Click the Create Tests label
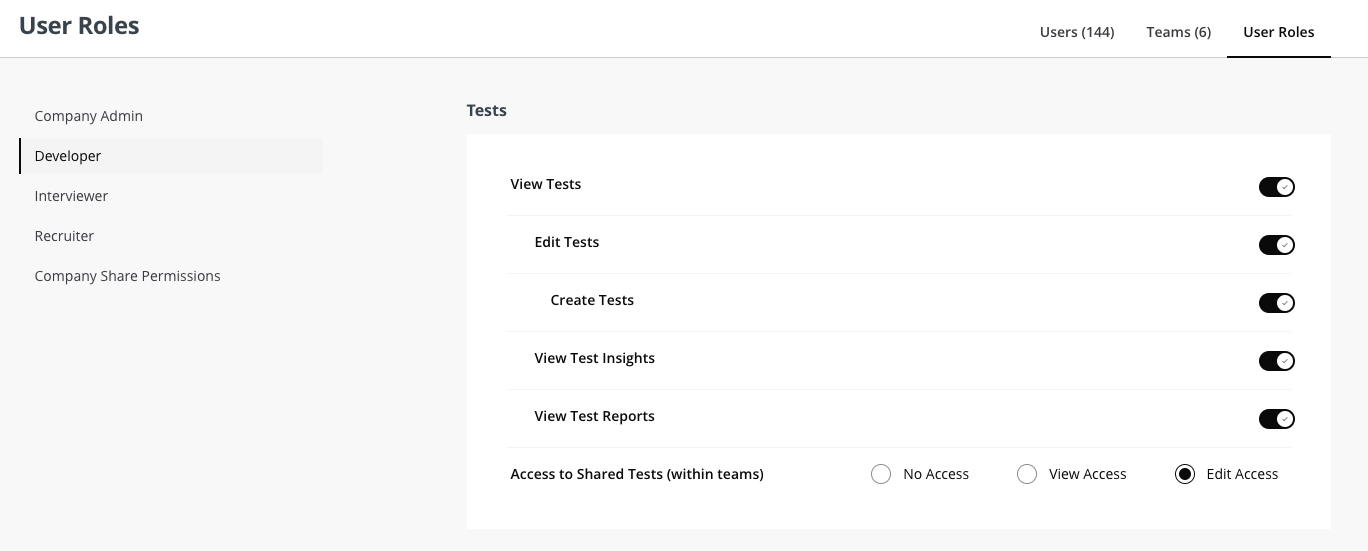The image size is (1368, 551). click(x=592, y=300)
